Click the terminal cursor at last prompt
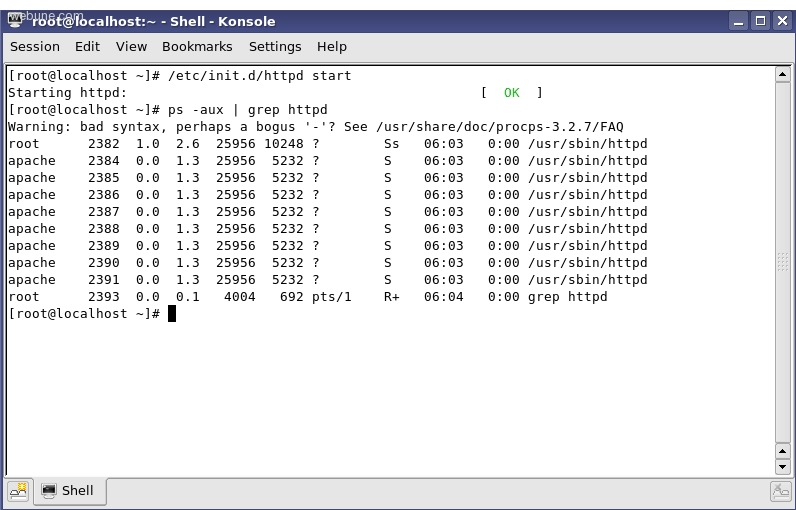Image resolution: width=796 pixels, height=510 pixels. 172,314
